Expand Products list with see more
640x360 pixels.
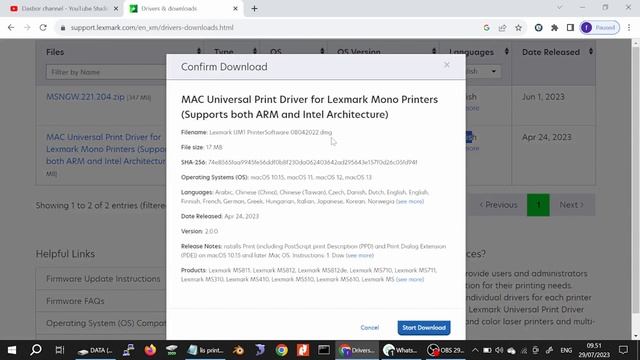pos(410,280)
